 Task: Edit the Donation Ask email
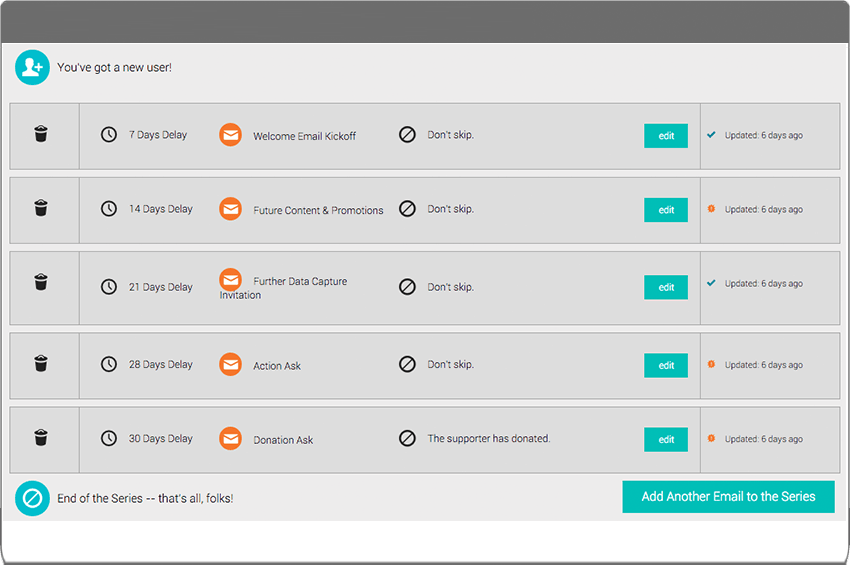pos(666,439)
